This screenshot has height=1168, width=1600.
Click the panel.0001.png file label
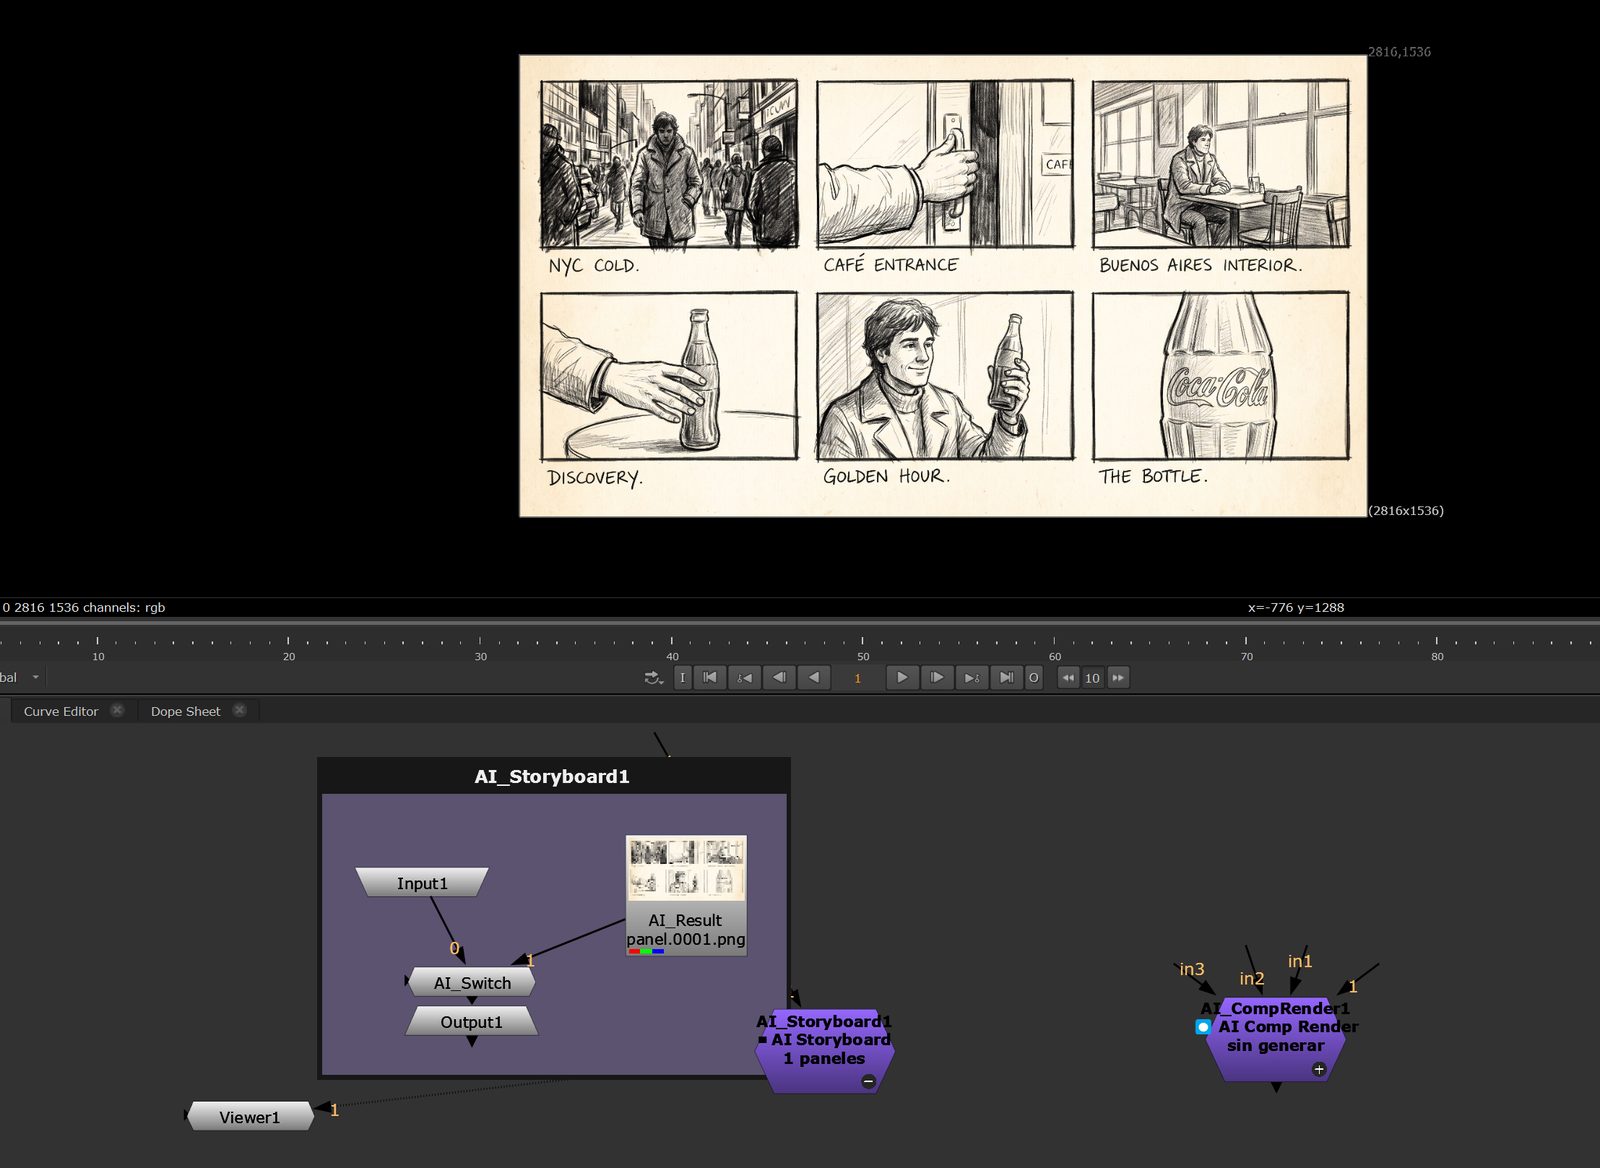point(686,939)
